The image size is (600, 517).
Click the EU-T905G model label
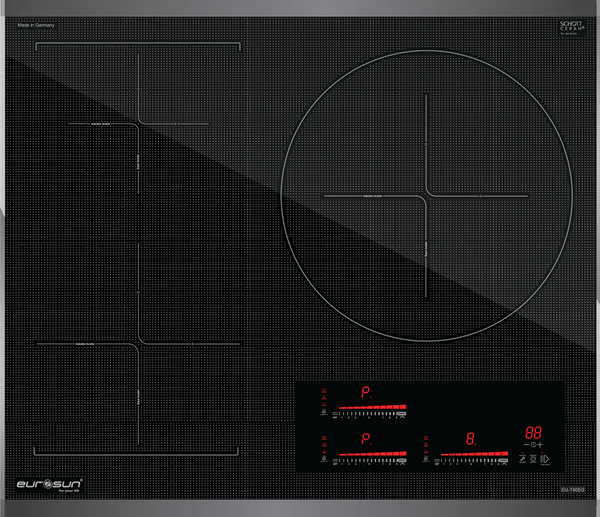point(572,489)
